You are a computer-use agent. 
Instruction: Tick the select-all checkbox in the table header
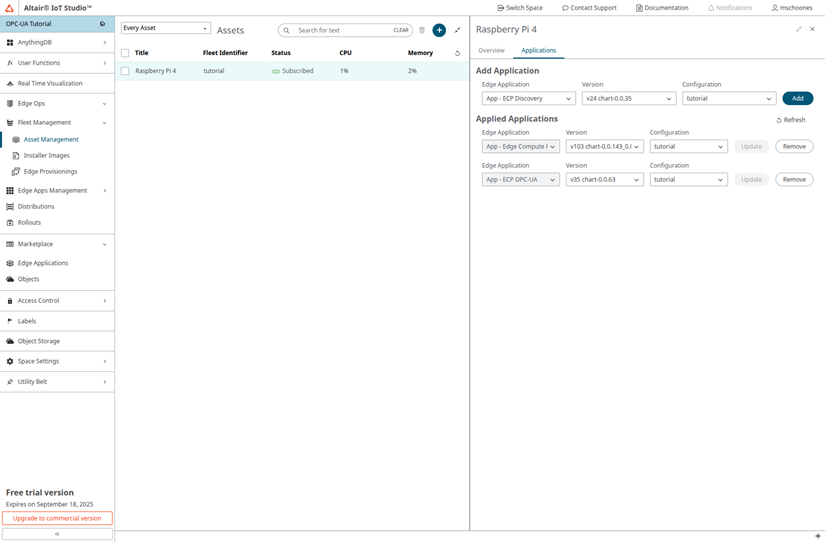(125, 53)
